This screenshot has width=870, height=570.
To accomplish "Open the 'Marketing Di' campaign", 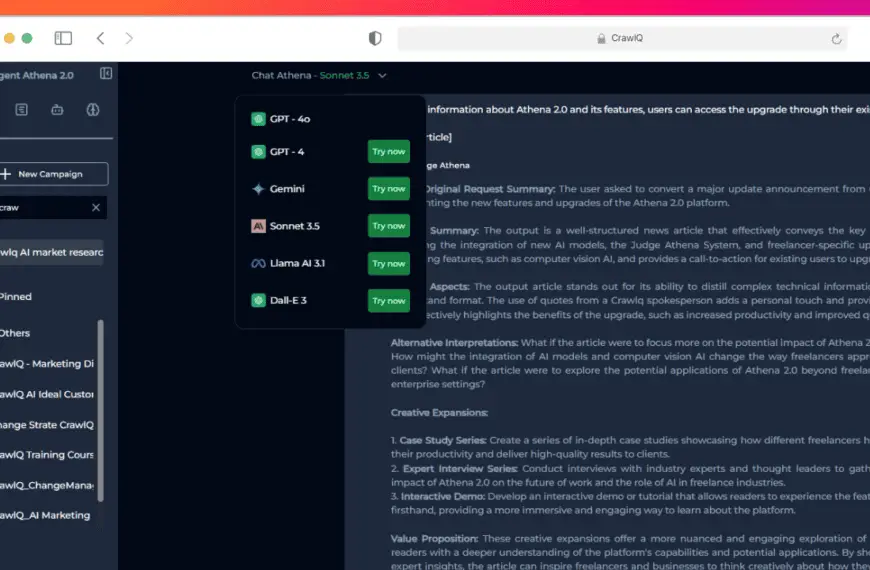I will click(x=47, y=364).
